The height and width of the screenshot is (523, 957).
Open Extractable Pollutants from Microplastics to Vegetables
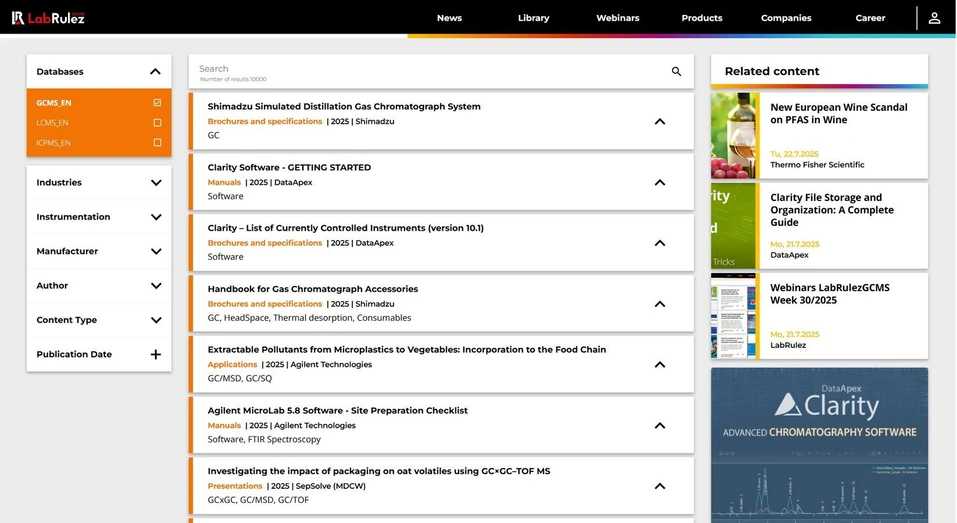coord(406,350)
